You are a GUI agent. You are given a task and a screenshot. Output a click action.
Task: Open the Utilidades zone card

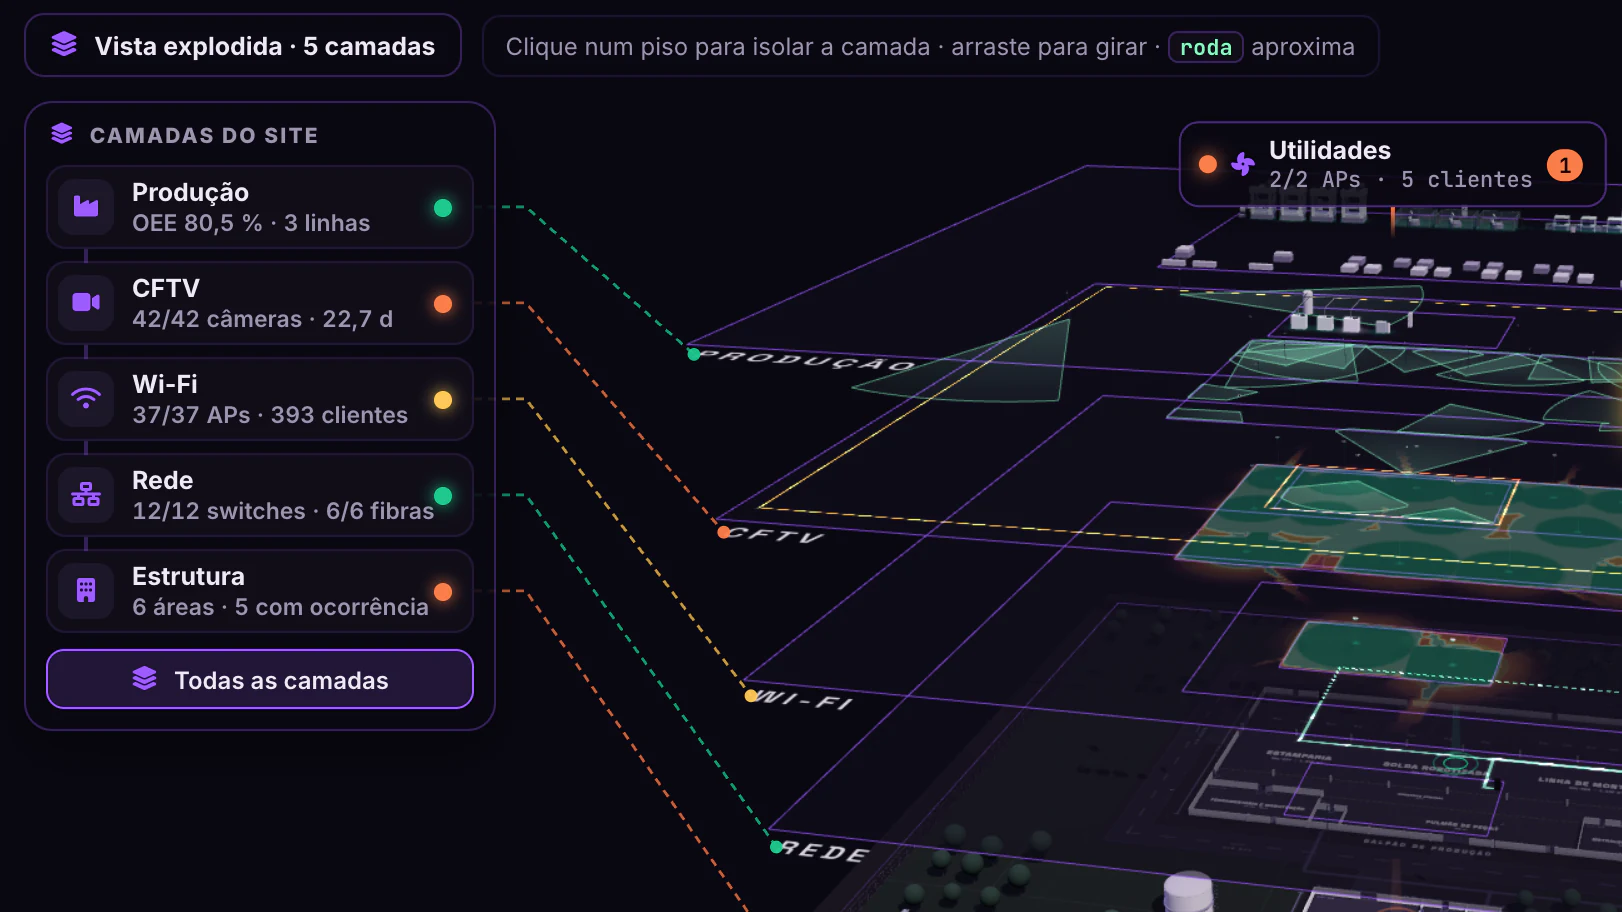[x=1393, y=164]
